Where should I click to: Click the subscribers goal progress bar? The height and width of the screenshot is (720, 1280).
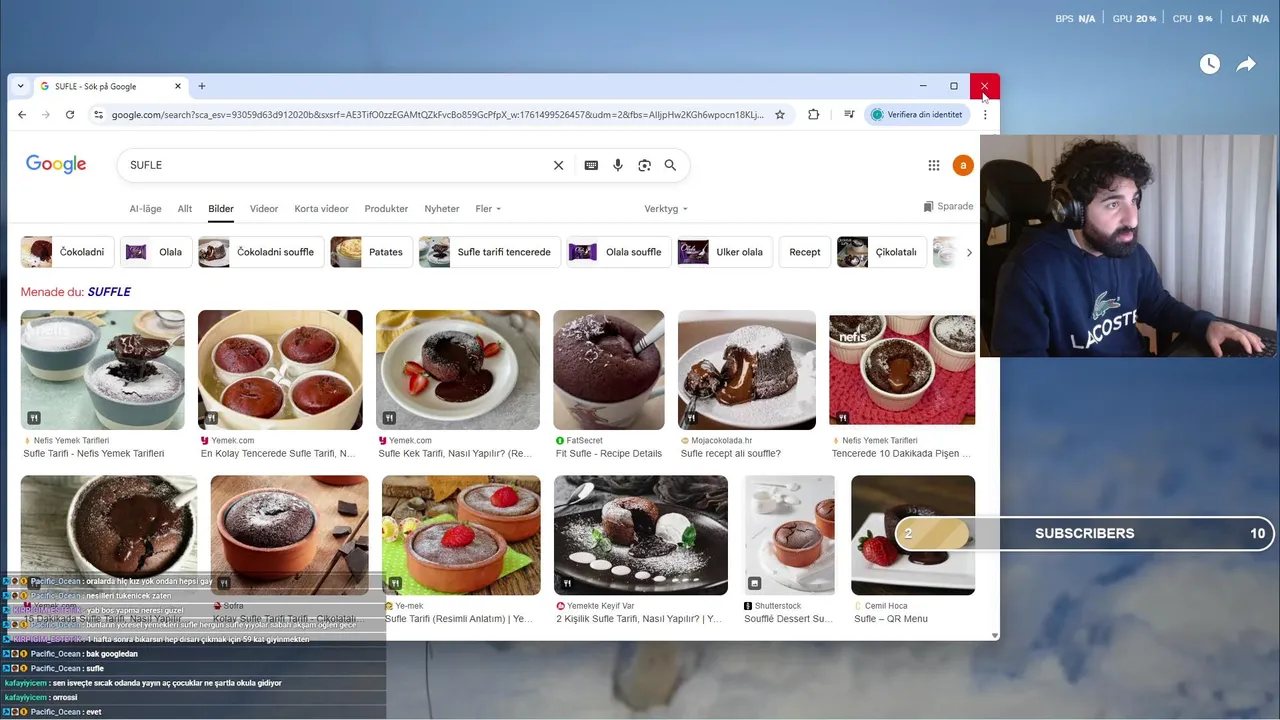tap(1085, 533)
